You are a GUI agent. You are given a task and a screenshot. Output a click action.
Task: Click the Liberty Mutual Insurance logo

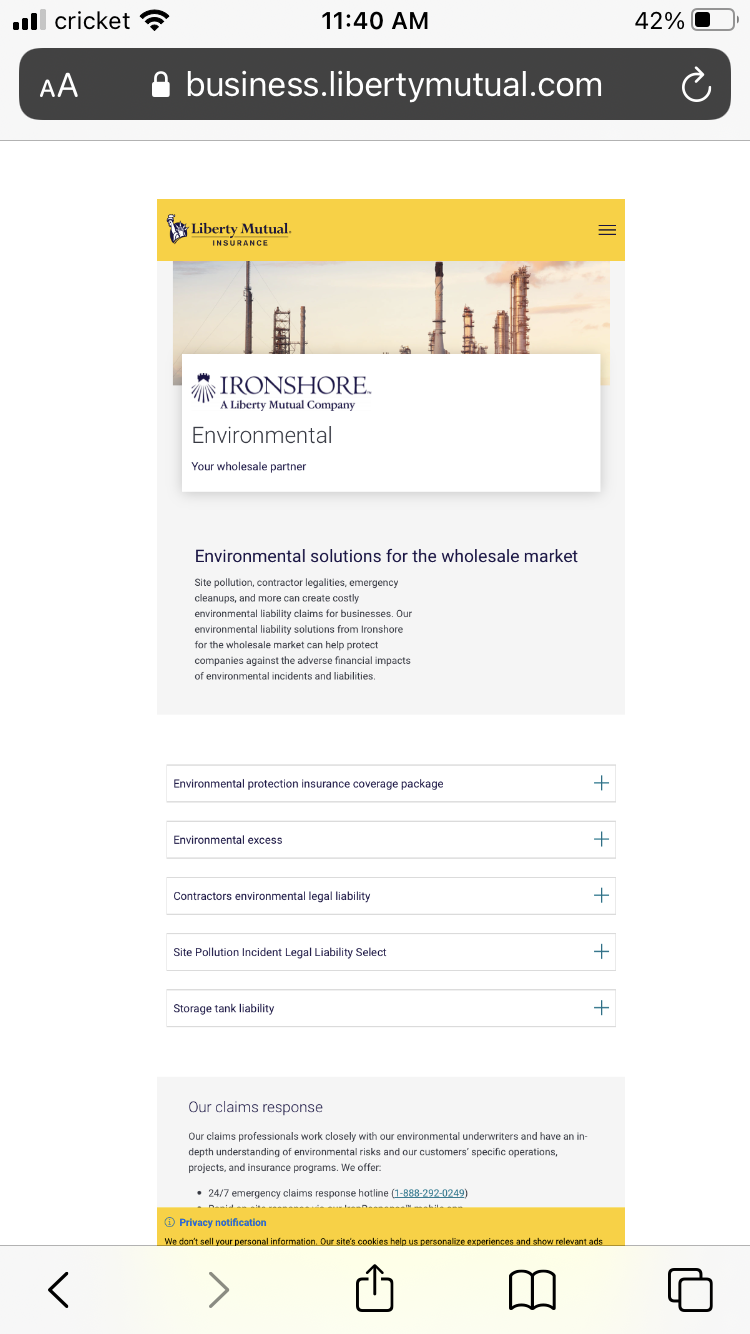click(229, 230)
